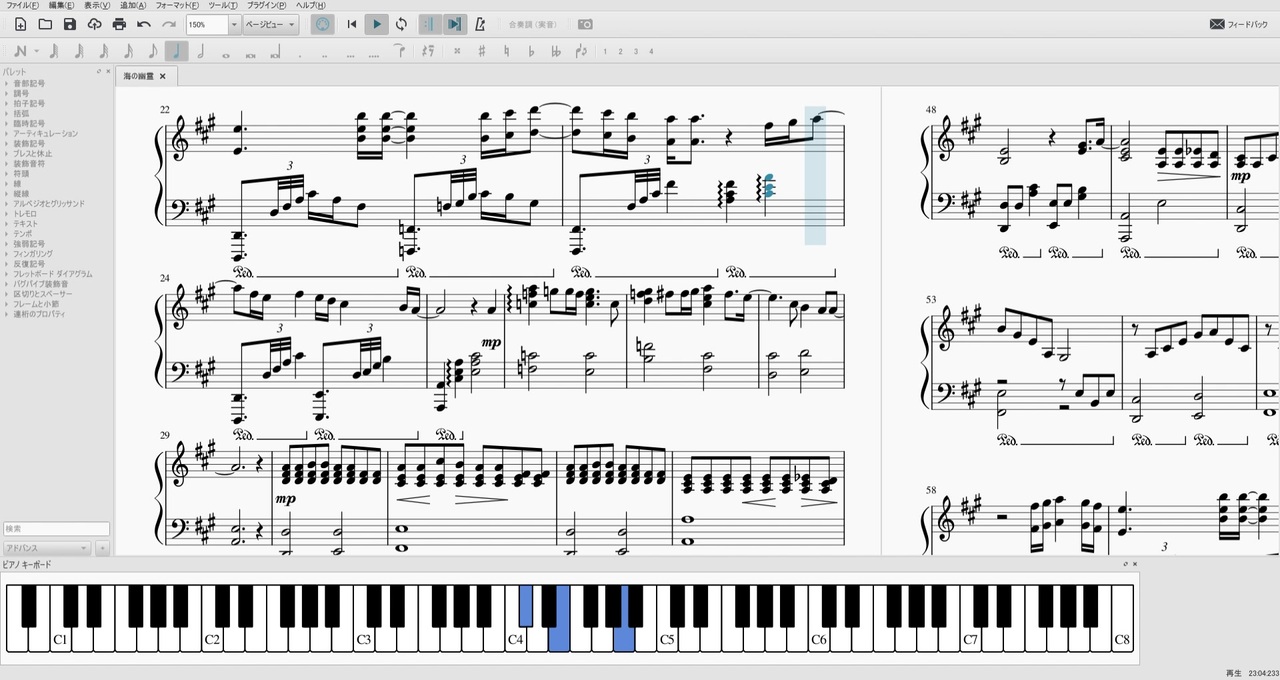Start playback with the play button

pos(377,24)
